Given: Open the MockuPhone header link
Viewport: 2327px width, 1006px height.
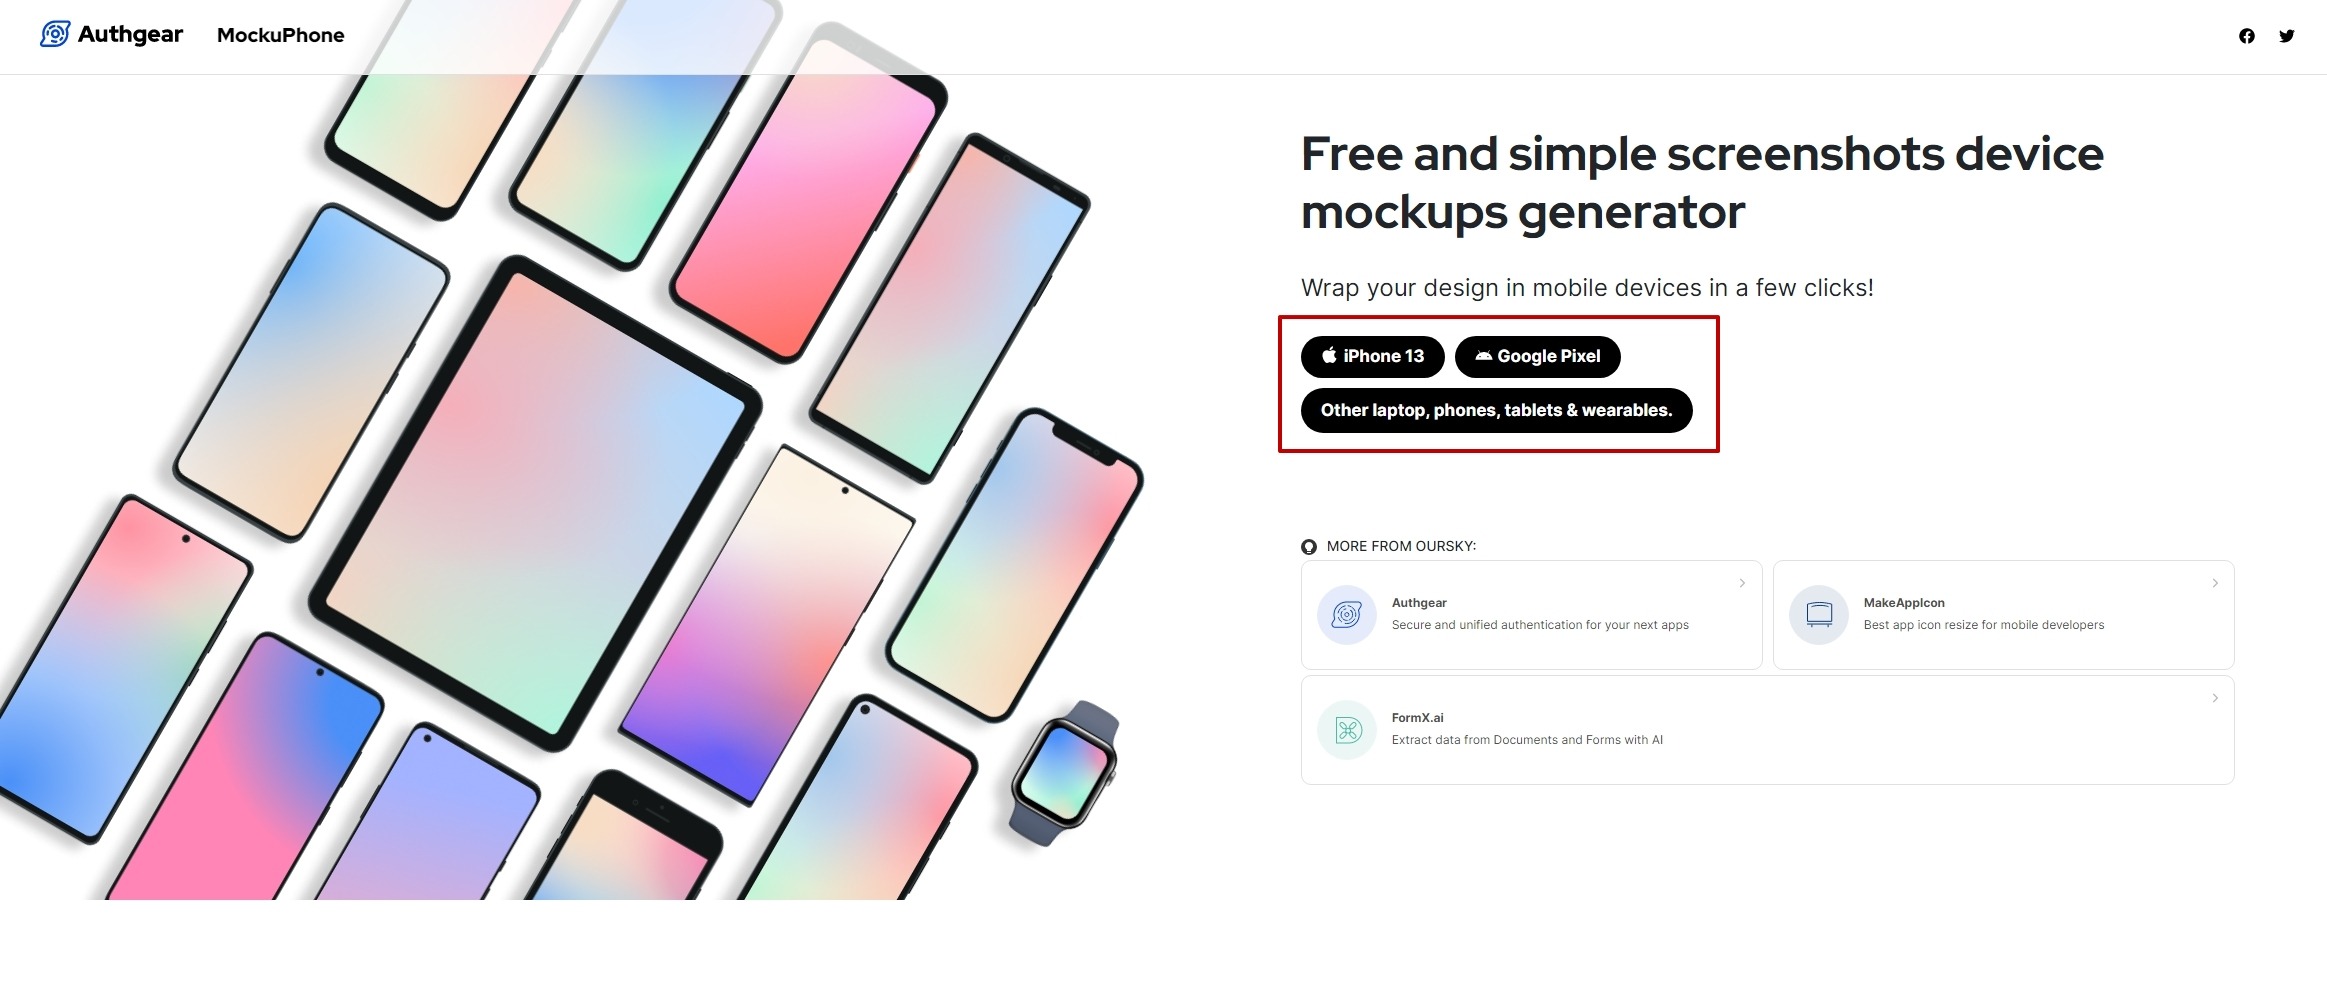Looking at the screenshot, I should click(x=281, y=35).
